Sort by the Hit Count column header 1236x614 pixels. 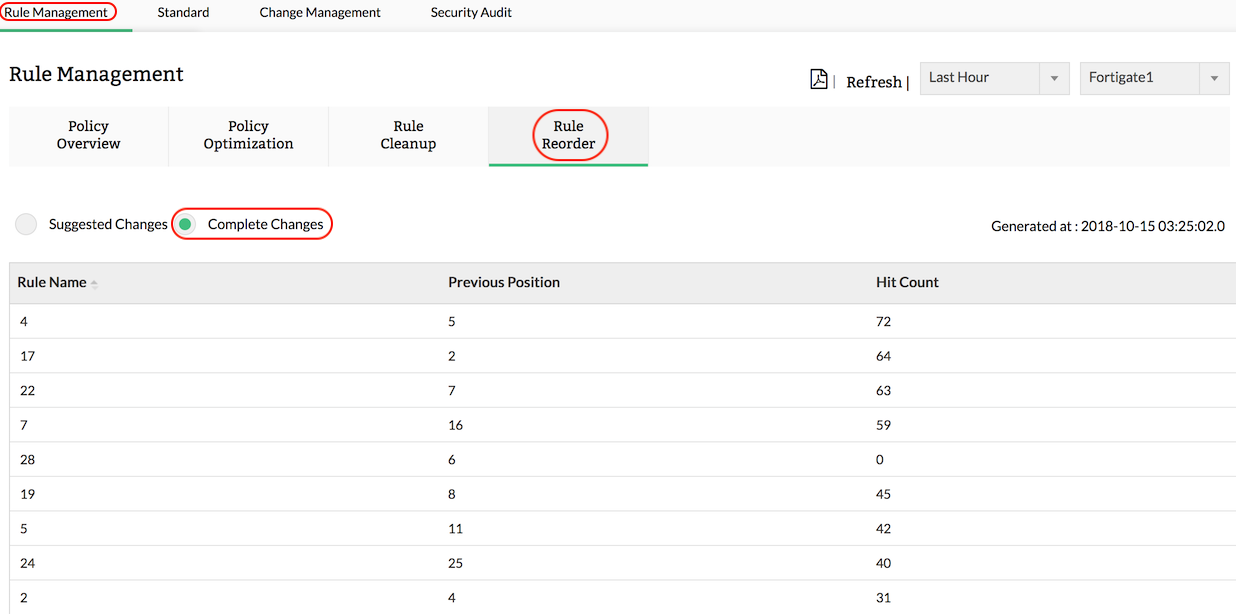pos(907,282)
